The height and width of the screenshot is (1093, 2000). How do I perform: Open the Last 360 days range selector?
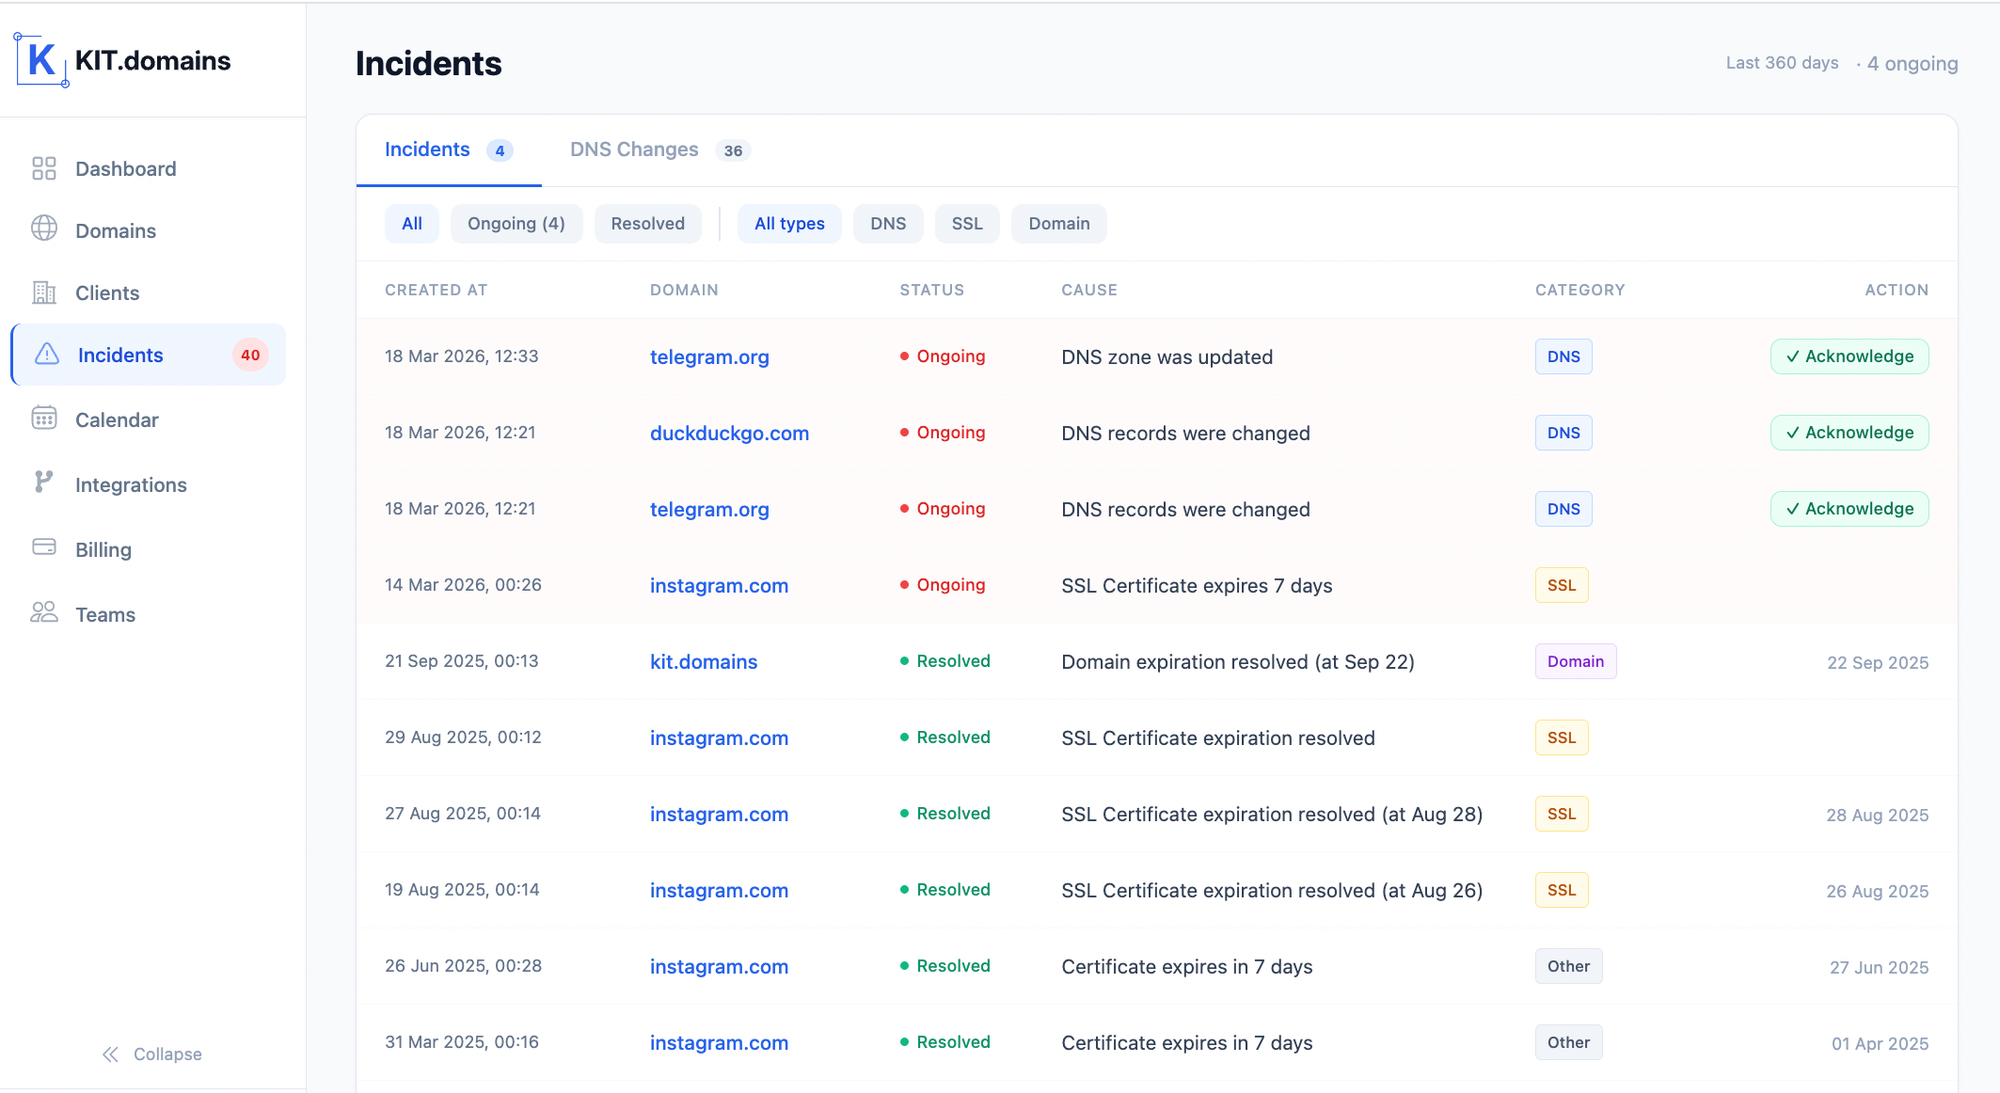click(x=1781, y=62)
